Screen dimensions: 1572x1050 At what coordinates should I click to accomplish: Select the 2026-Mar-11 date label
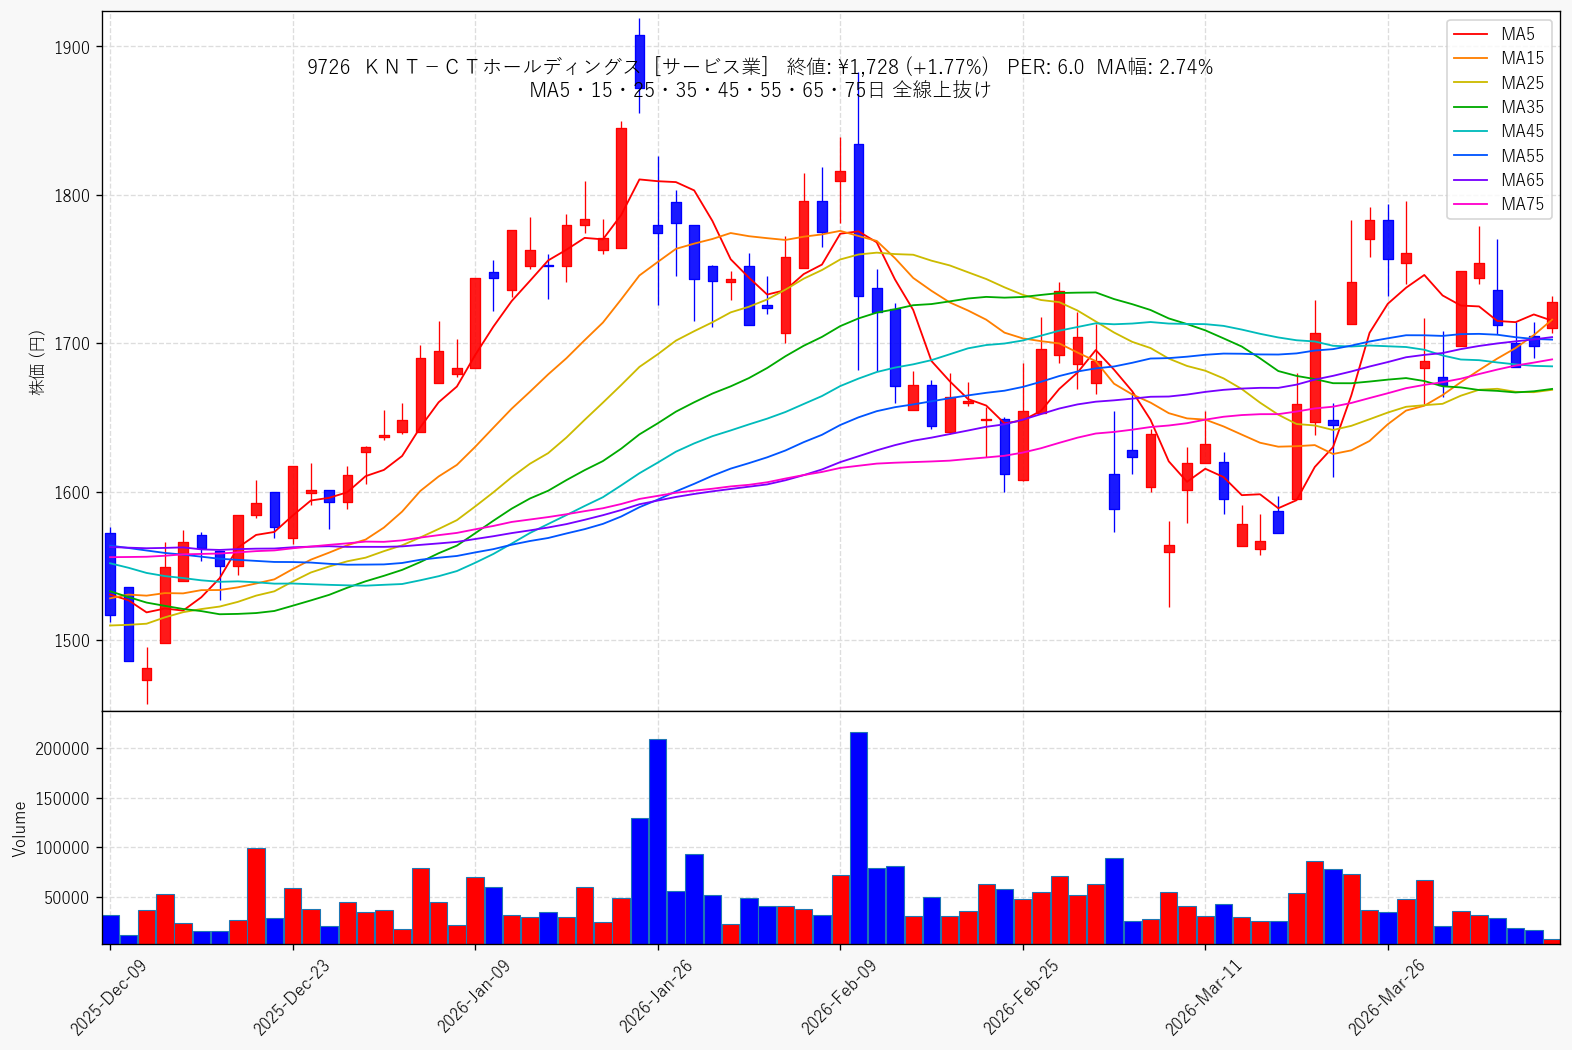tap(1203, 996)
